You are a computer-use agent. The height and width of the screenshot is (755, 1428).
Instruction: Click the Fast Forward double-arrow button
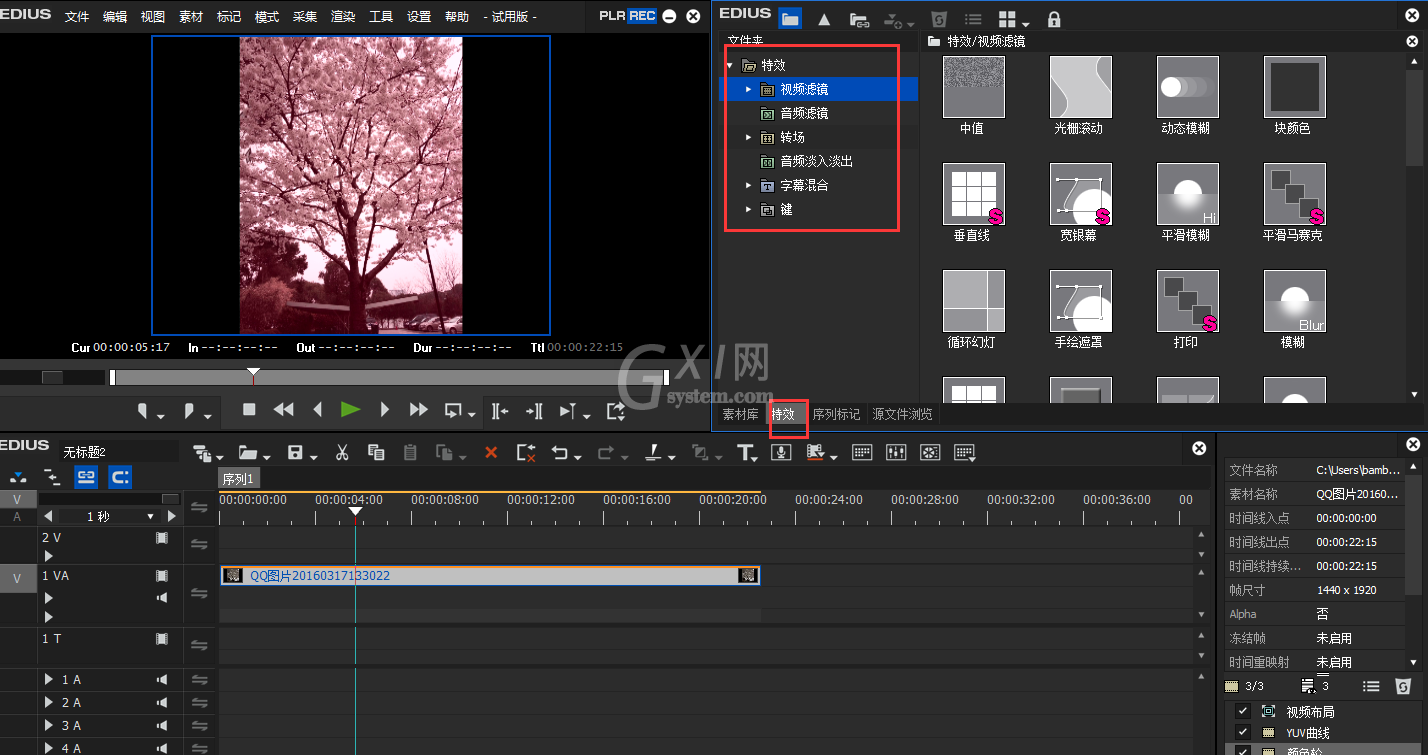point(418,409)
